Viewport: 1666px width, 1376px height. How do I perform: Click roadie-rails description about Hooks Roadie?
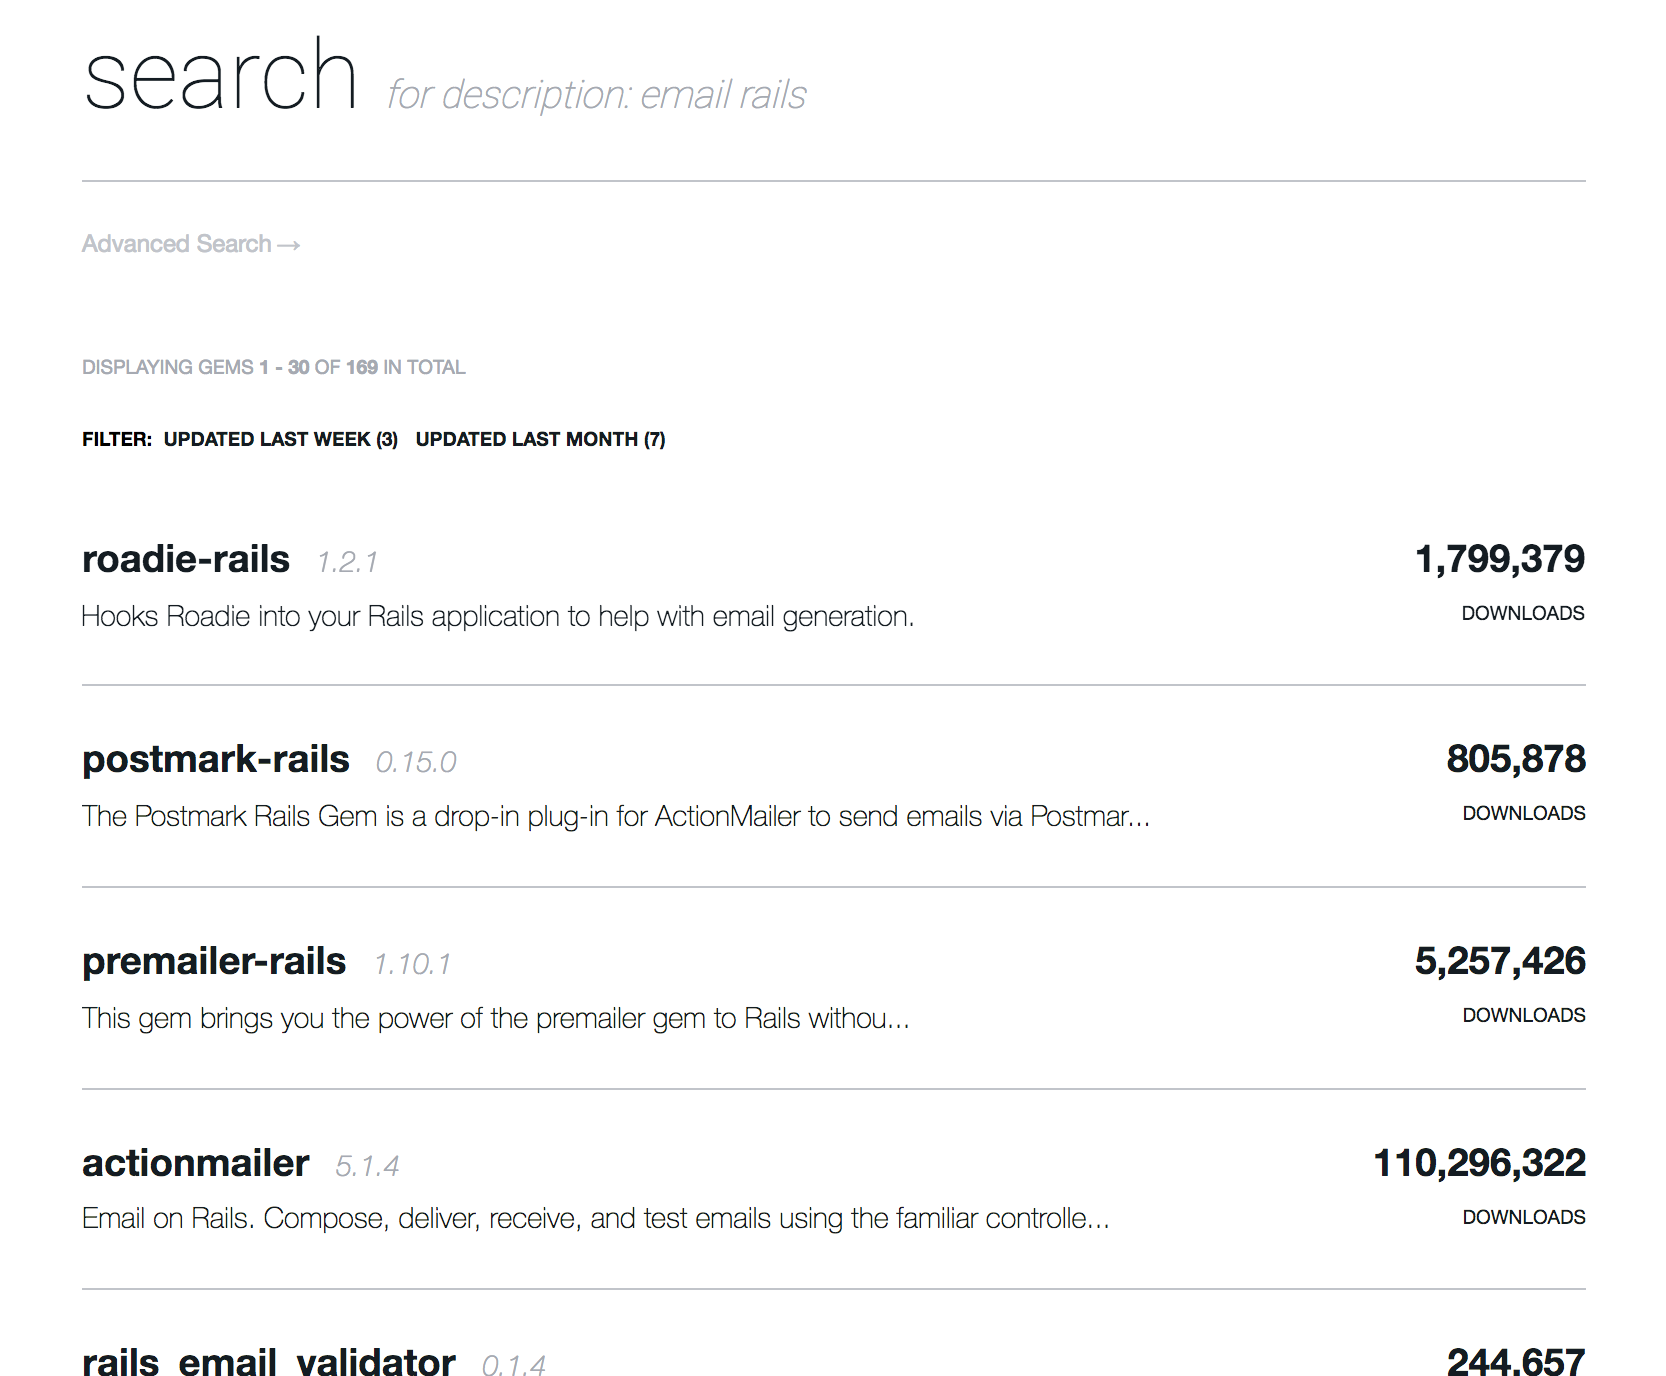(497, 617)
